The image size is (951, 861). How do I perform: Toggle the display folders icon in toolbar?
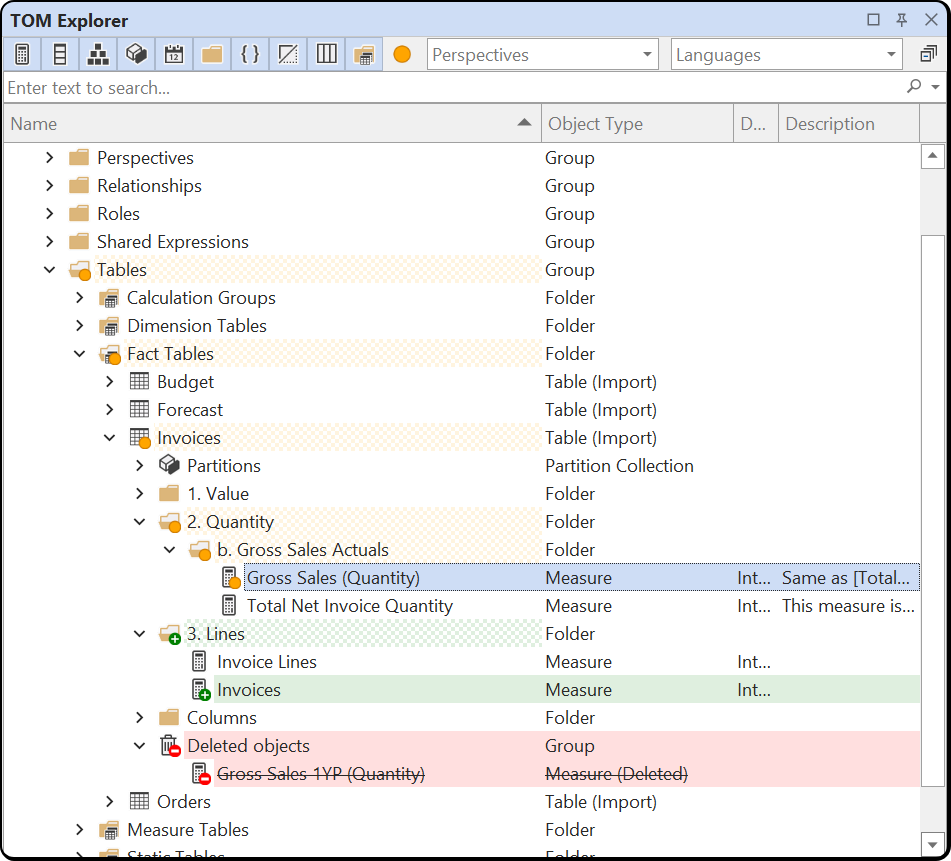pyautogui.click(x=212, y=55)
